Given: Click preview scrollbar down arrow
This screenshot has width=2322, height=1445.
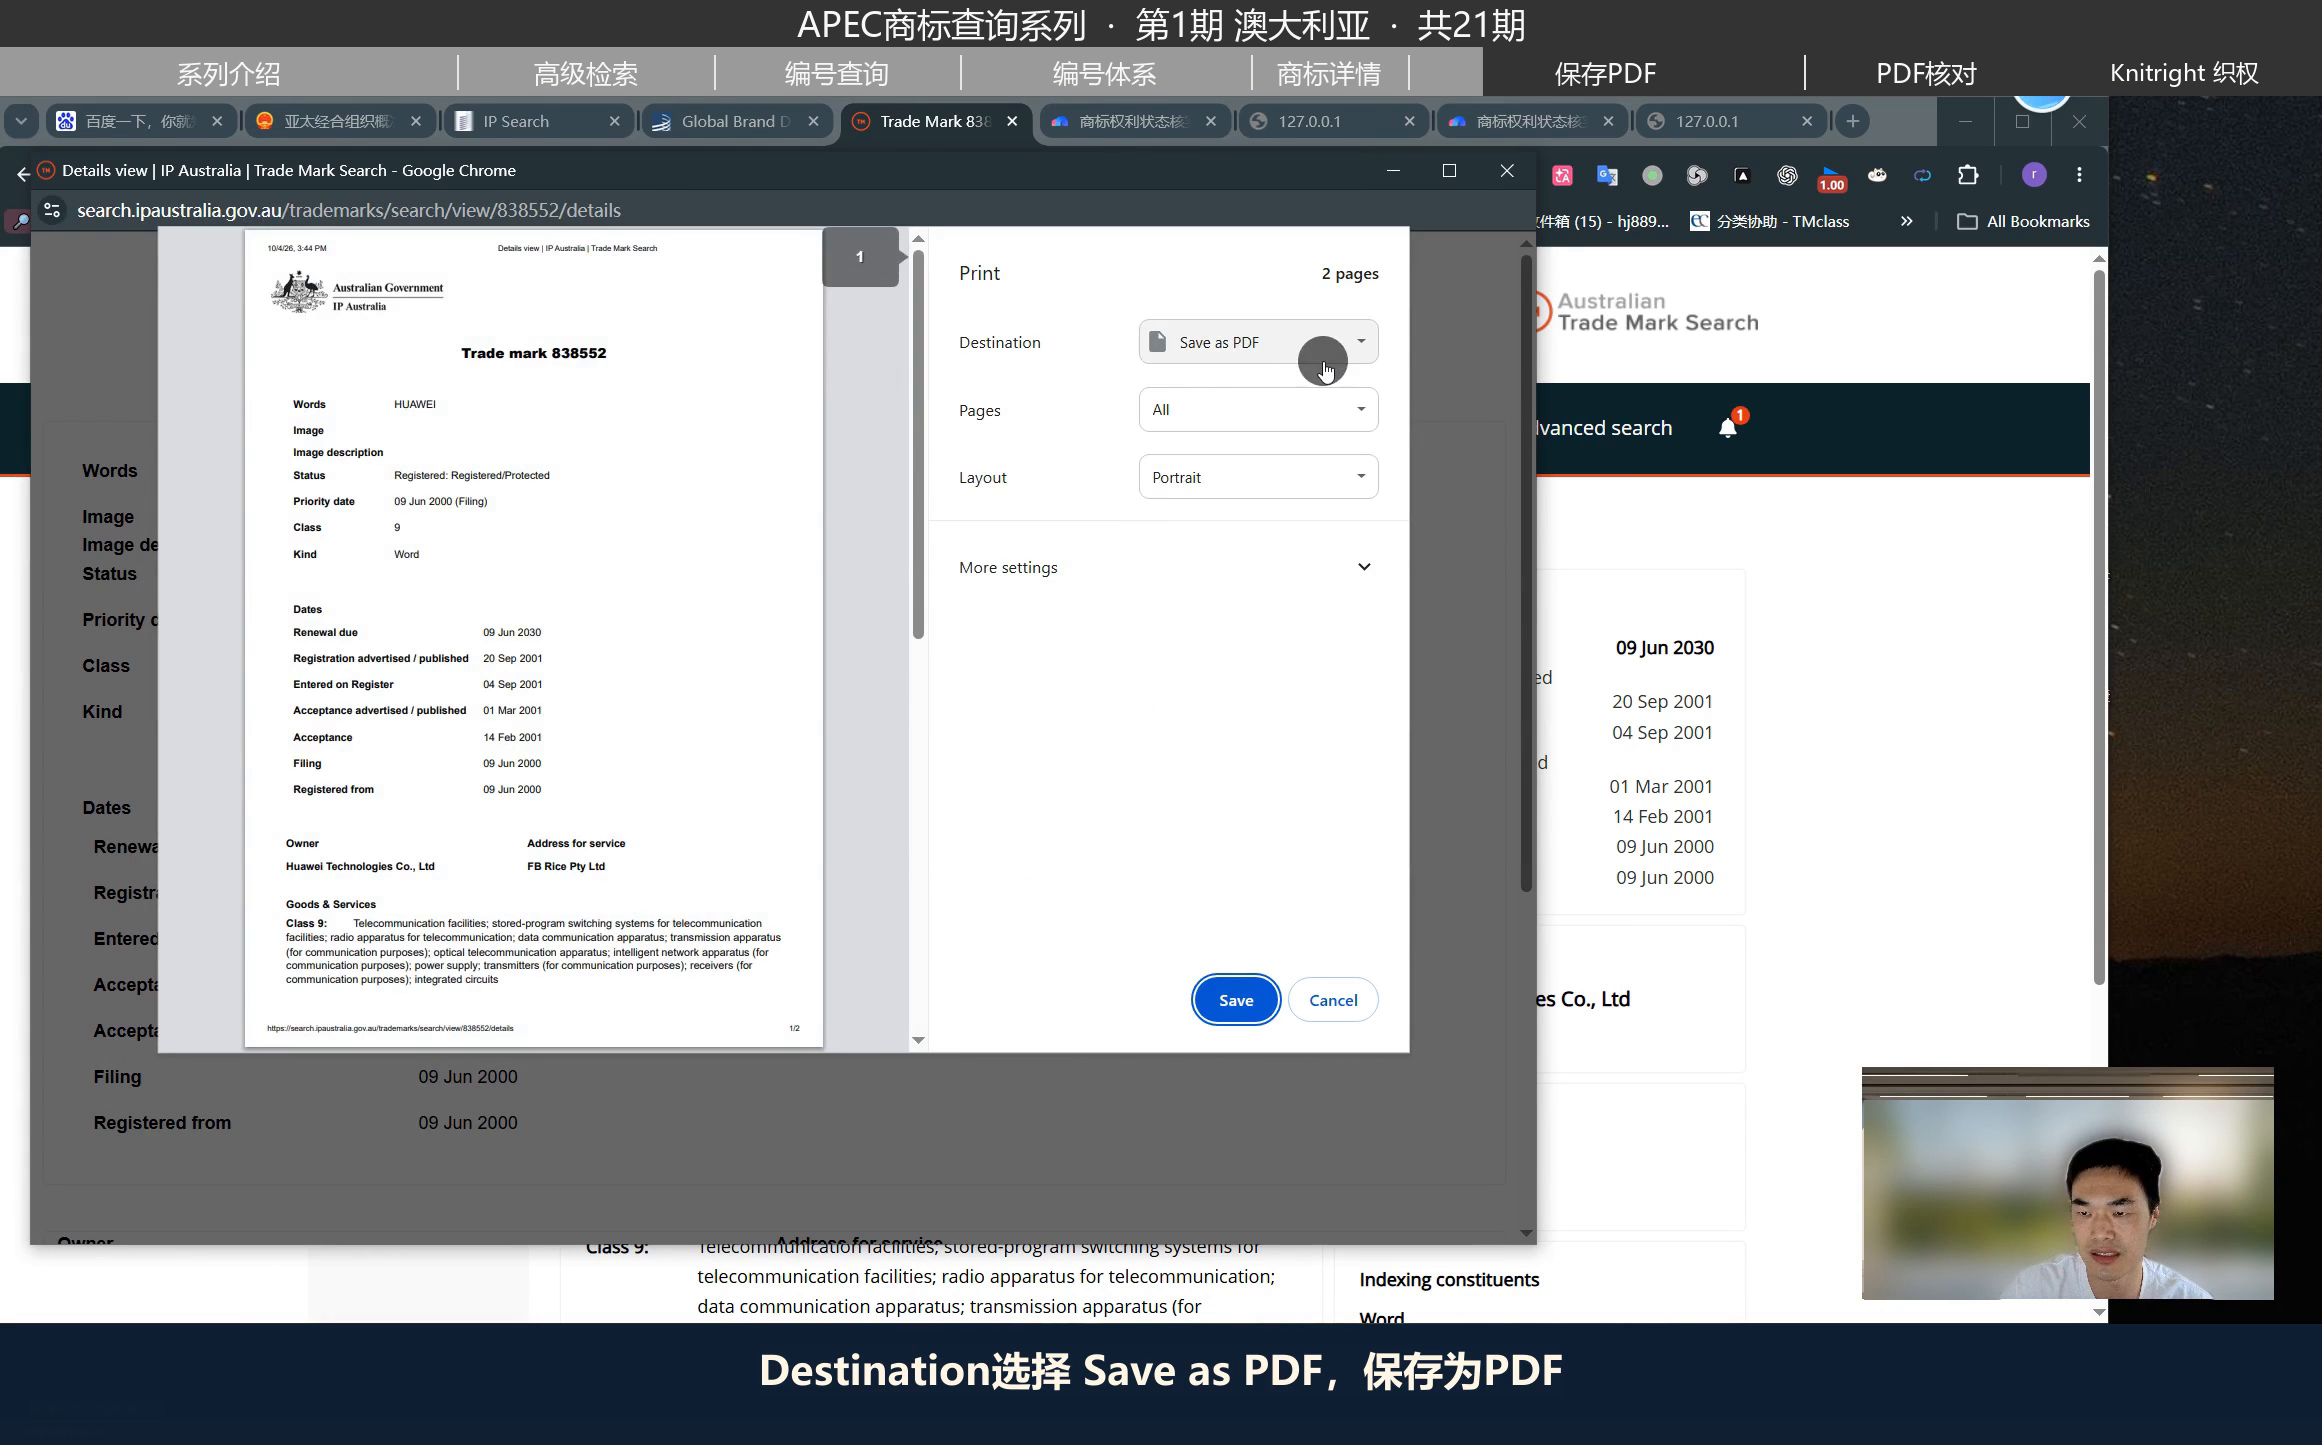Looking at the screenshot, I should tap(918, 1040).
